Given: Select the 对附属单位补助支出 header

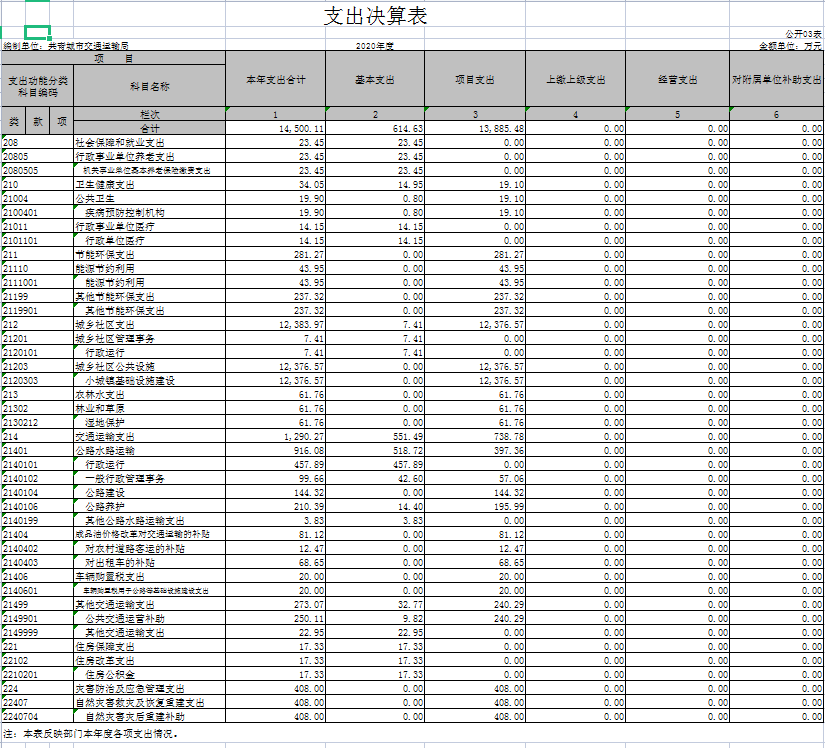Looking at the screenshot, I should click(776, 79).
